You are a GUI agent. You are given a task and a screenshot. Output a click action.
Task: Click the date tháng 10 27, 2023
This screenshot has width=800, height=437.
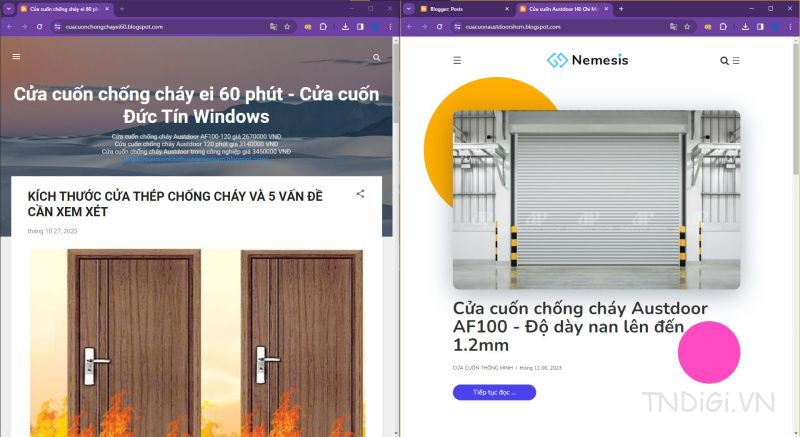tap(52, 231)
